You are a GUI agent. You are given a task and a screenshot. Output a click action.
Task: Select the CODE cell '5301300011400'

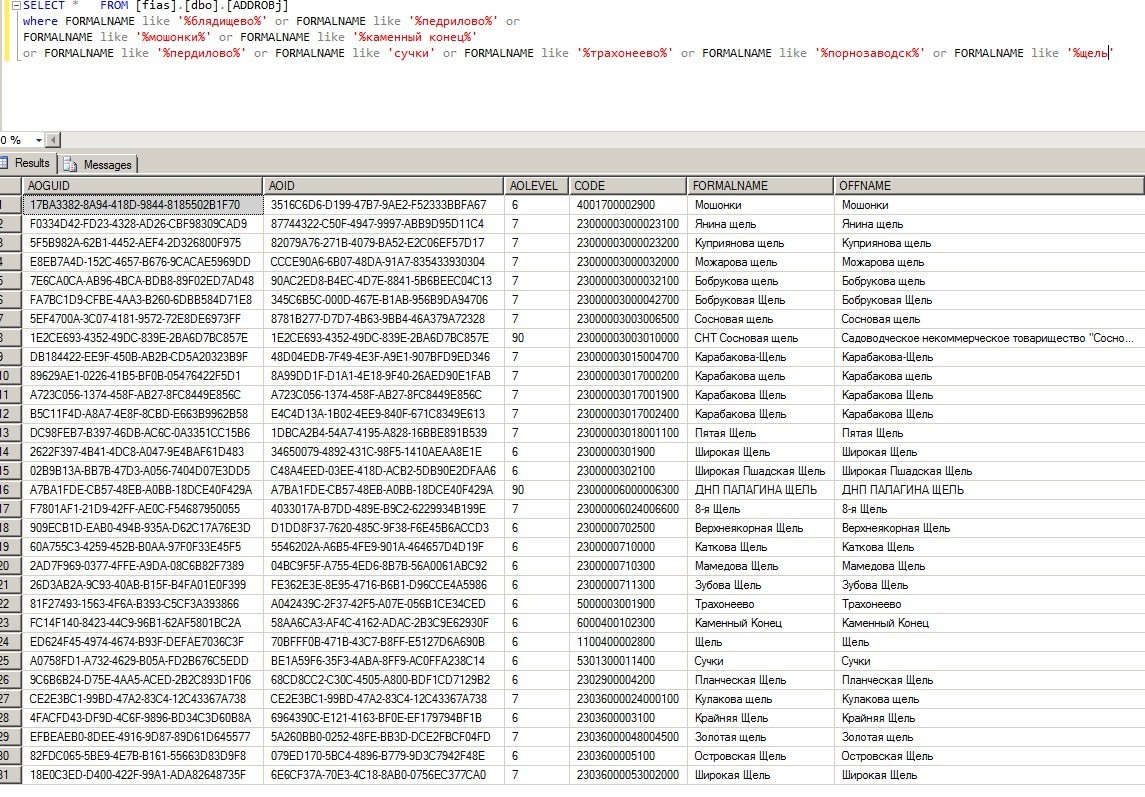click(x=628, y=661)
